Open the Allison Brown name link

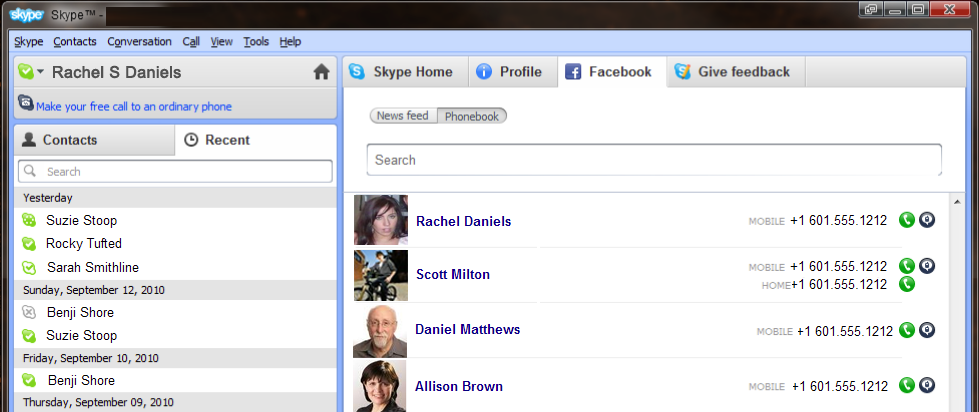[x=459, y=386]
